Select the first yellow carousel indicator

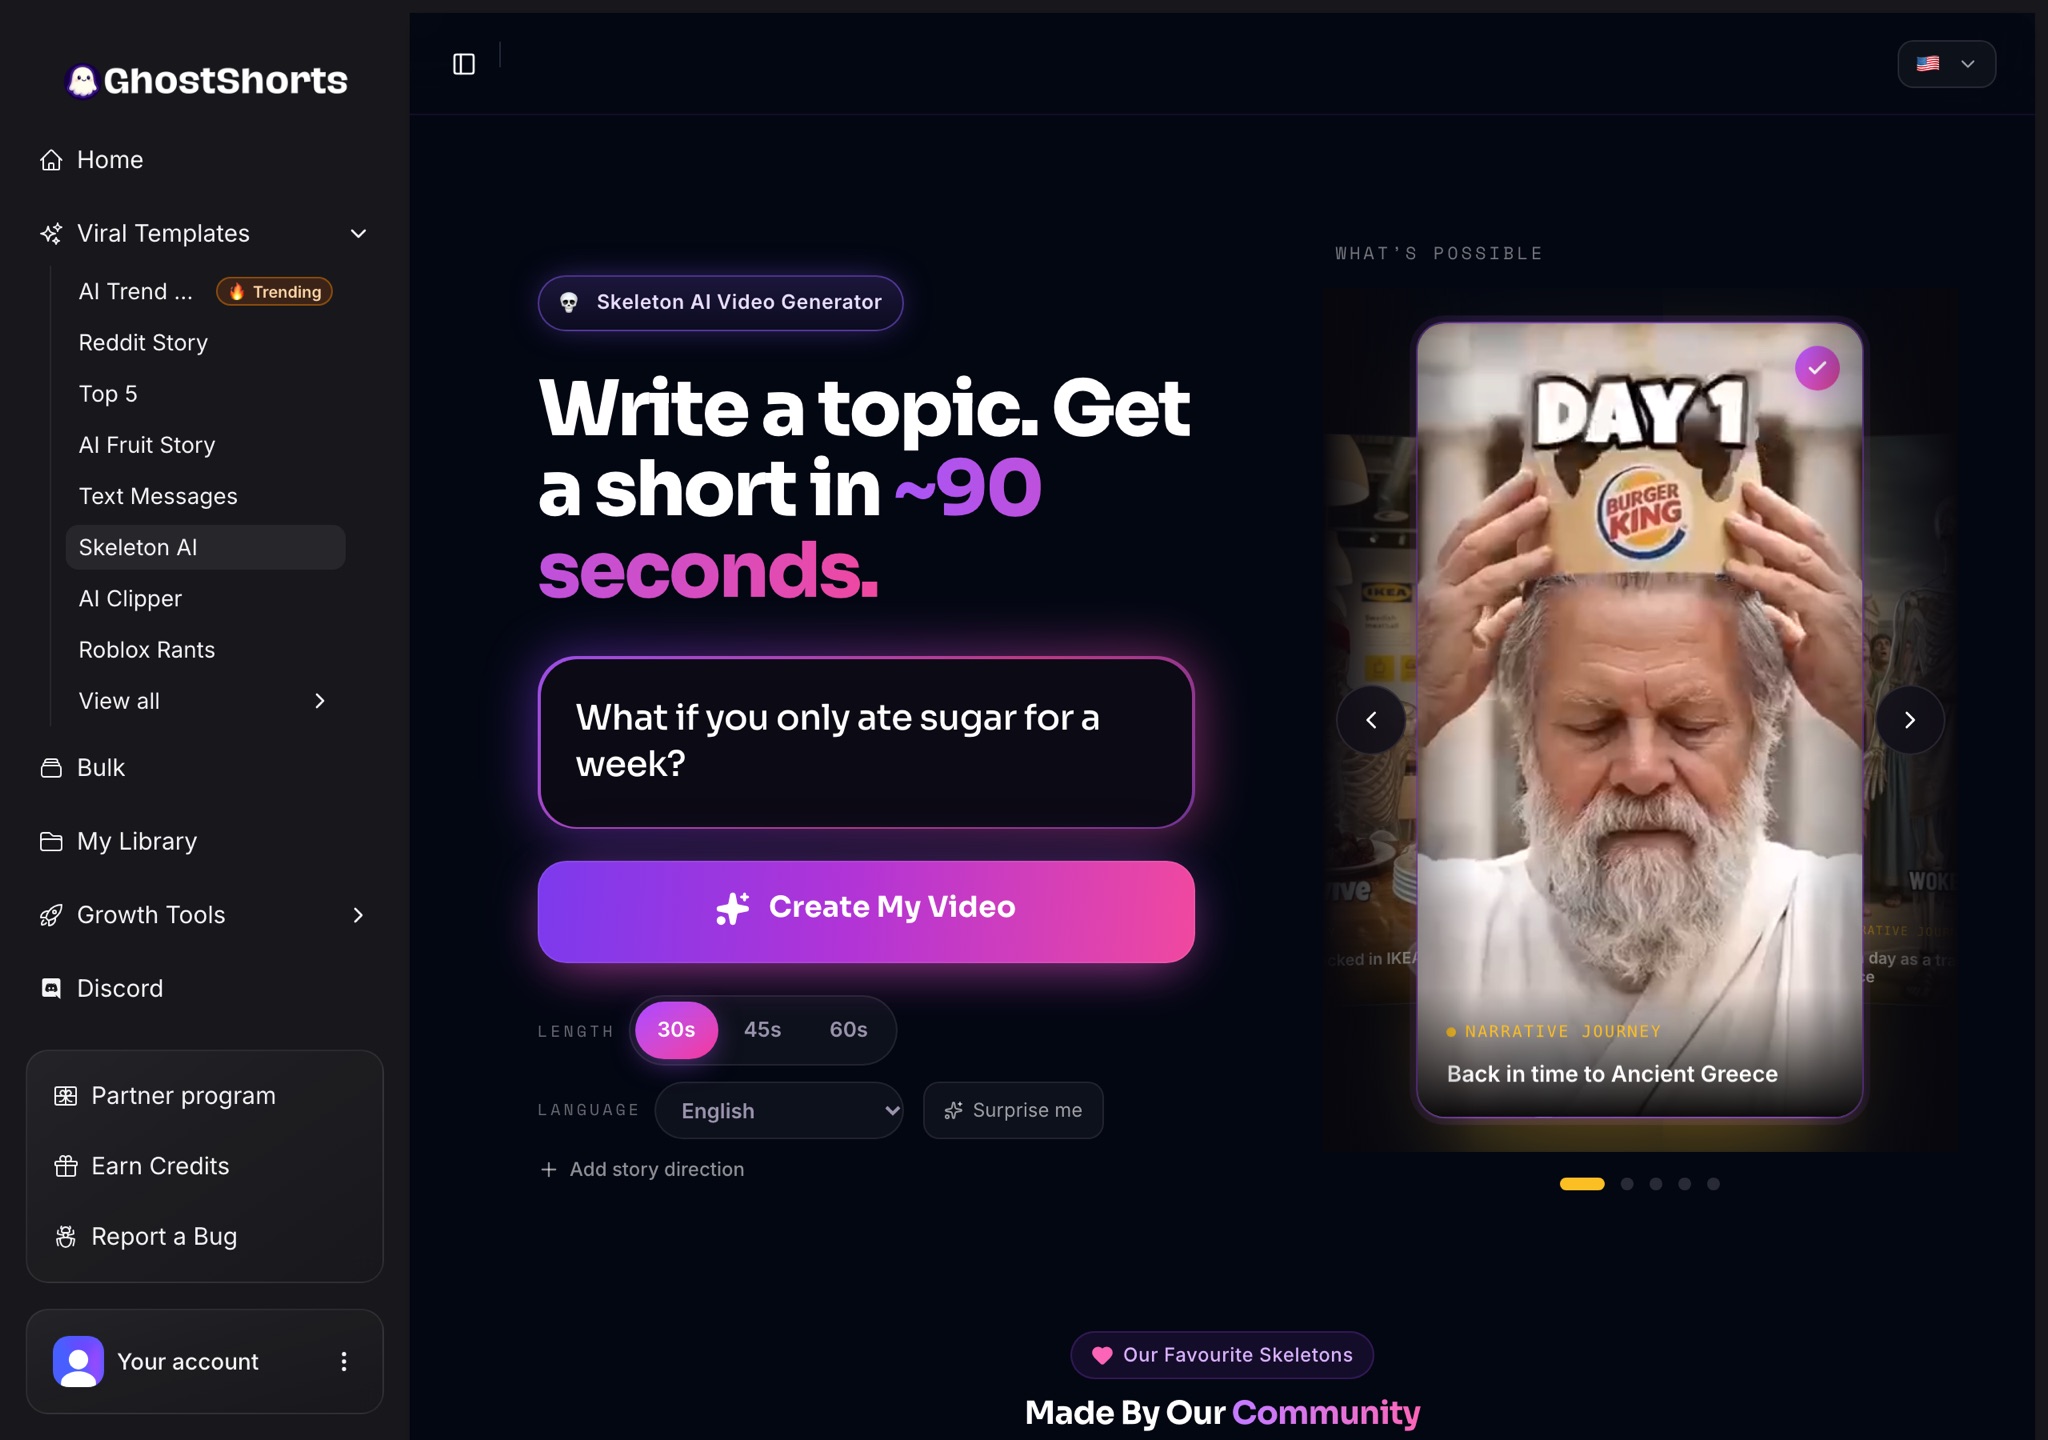[x=1582, y=1184]
